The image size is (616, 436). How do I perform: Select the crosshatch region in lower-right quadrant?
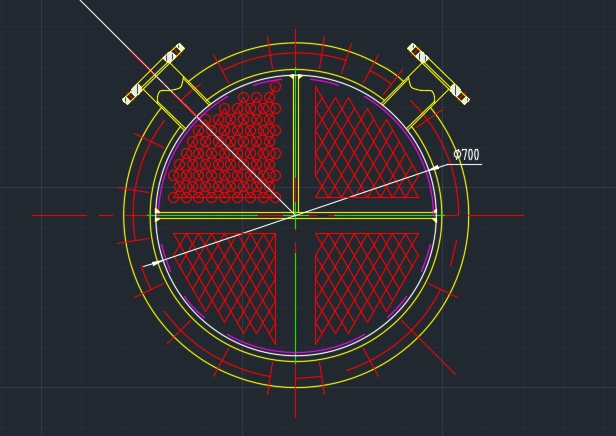pos(367,289)
